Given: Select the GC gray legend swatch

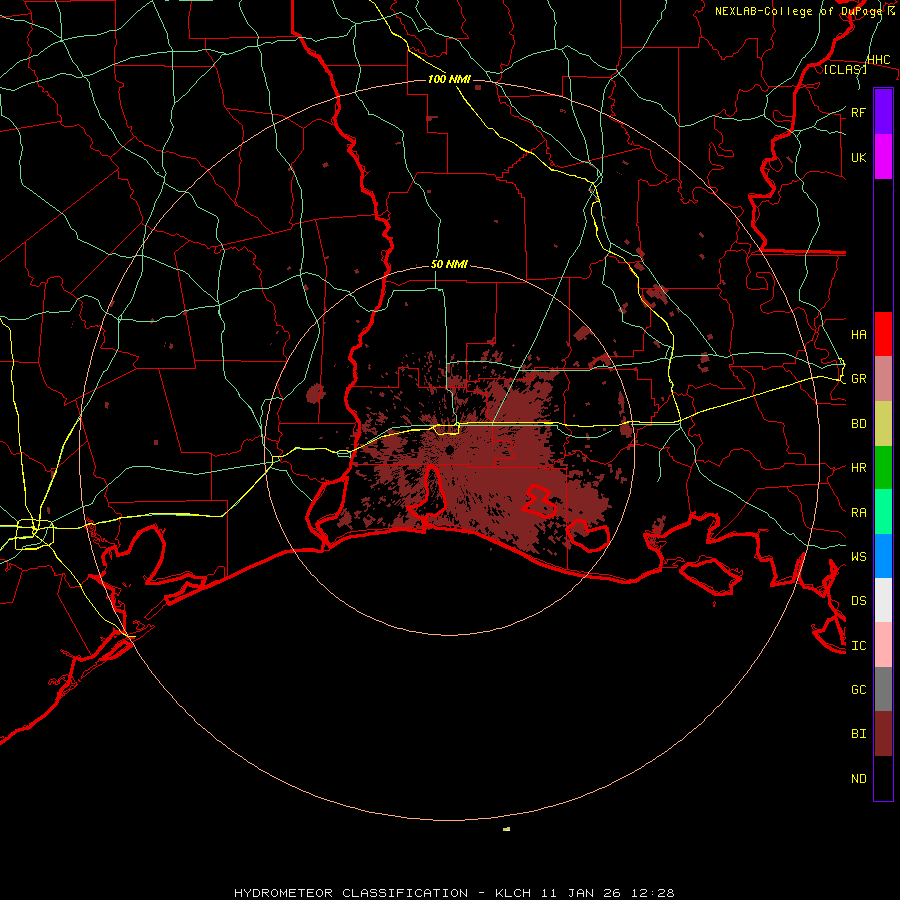Looking at the screenshot, I should (883, 689).
